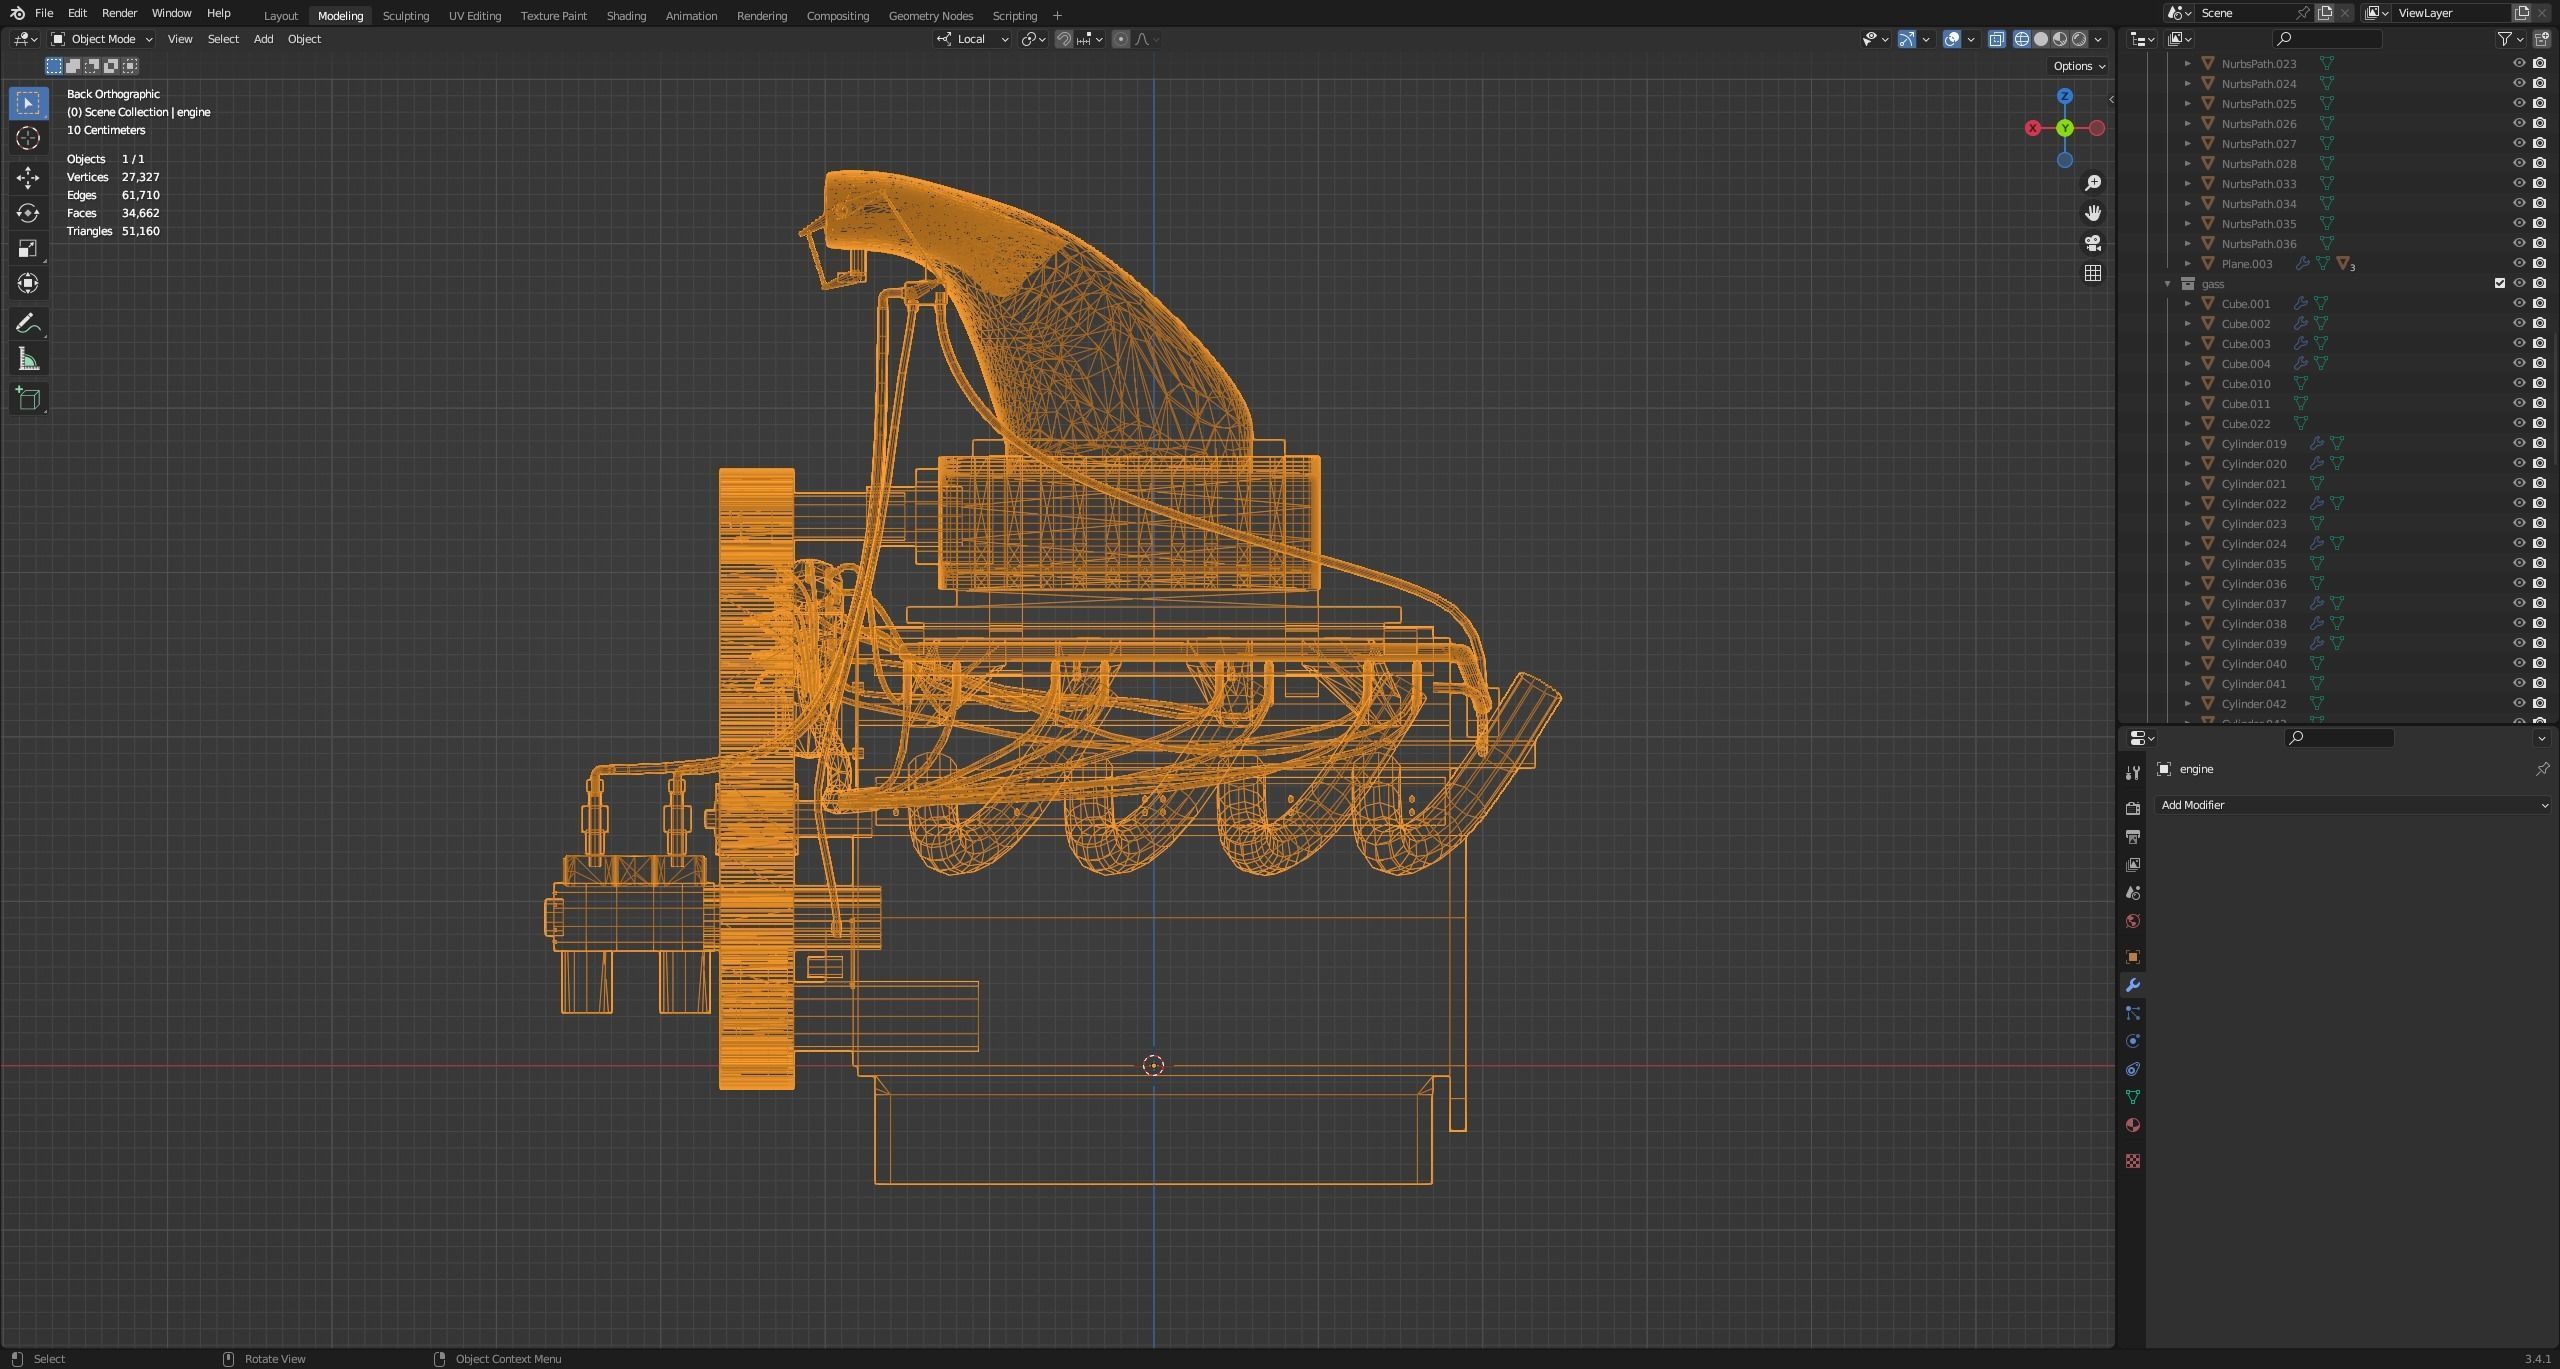Open the Scene properties tab

click(2132, 892)
